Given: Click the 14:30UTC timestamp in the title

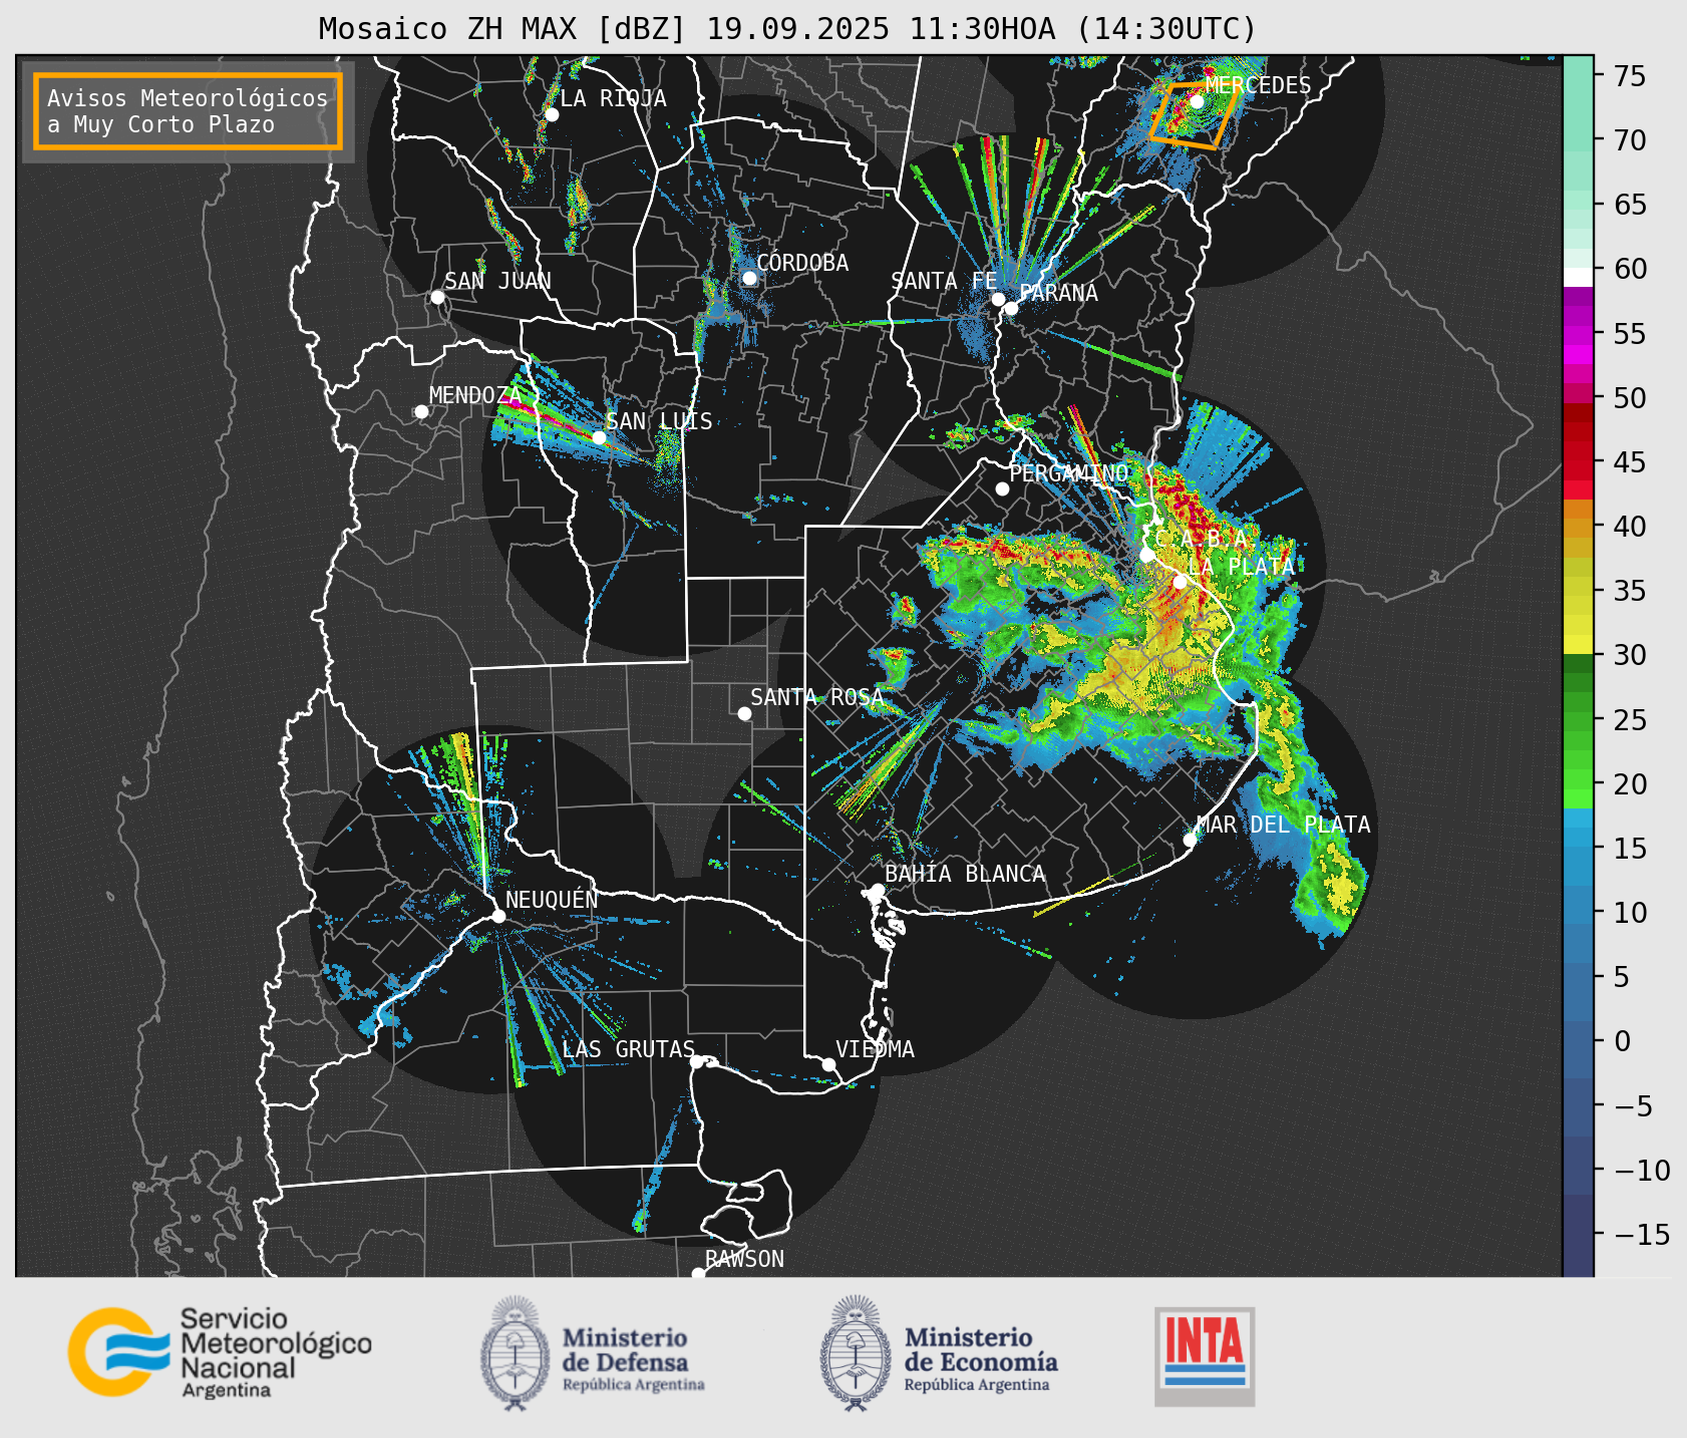Looking at the screenshot, I should tap(1165, 29).
